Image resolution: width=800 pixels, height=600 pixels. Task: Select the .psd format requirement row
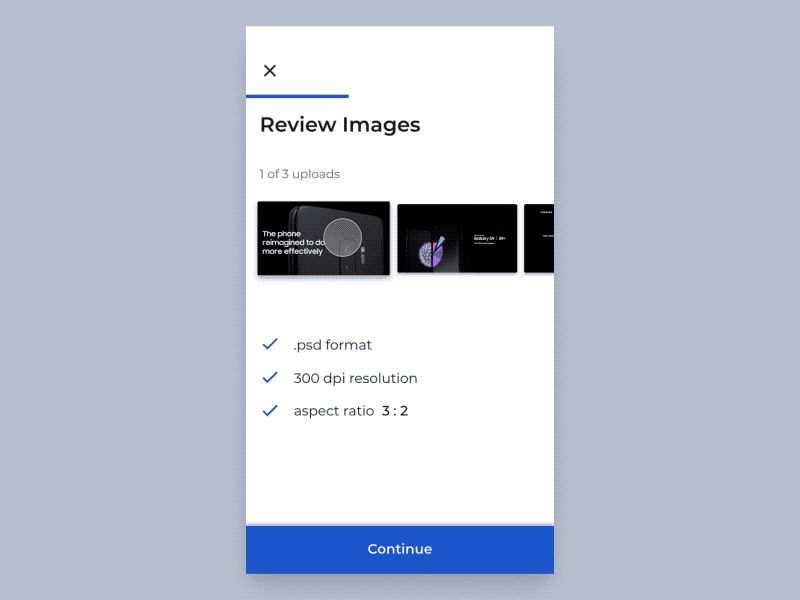(332, 344)
